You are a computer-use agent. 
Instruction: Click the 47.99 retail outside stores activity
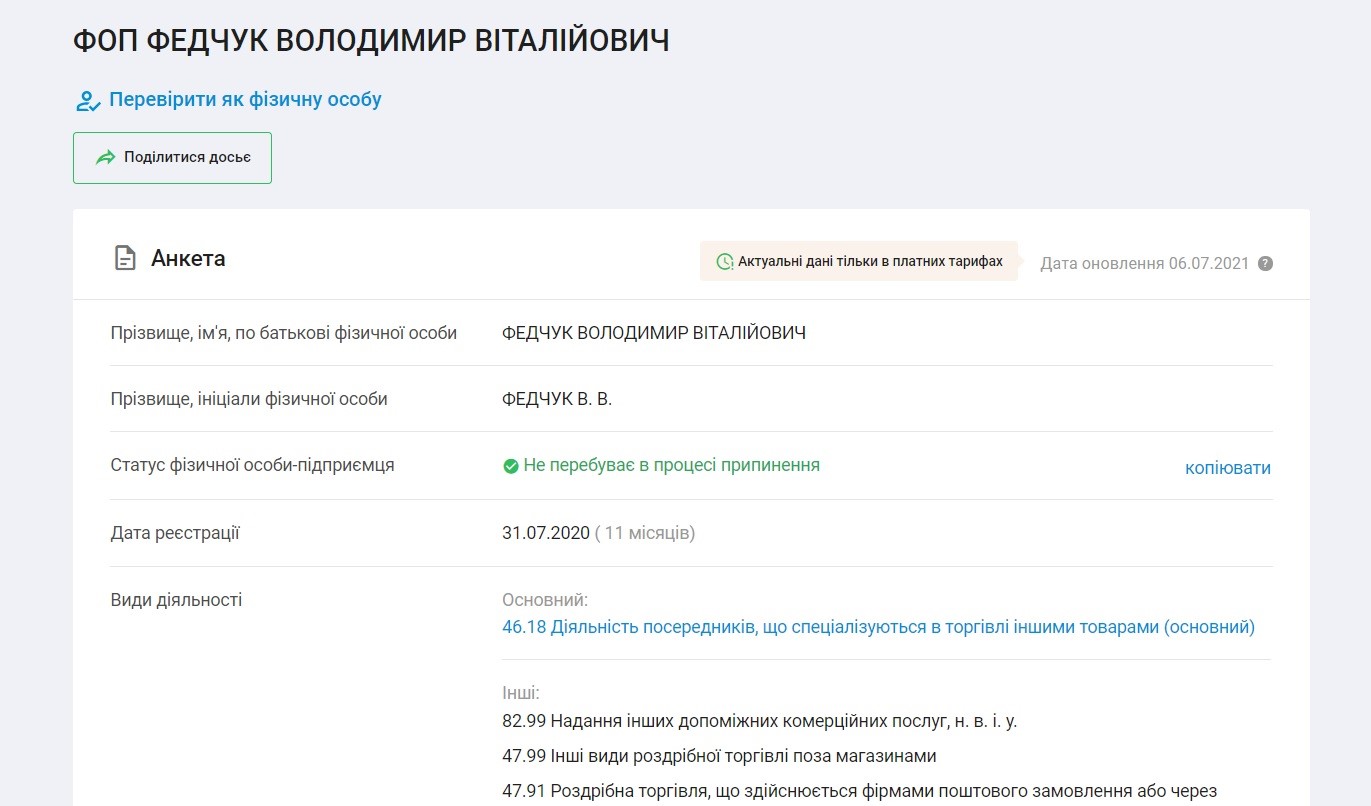pos(718,755)
